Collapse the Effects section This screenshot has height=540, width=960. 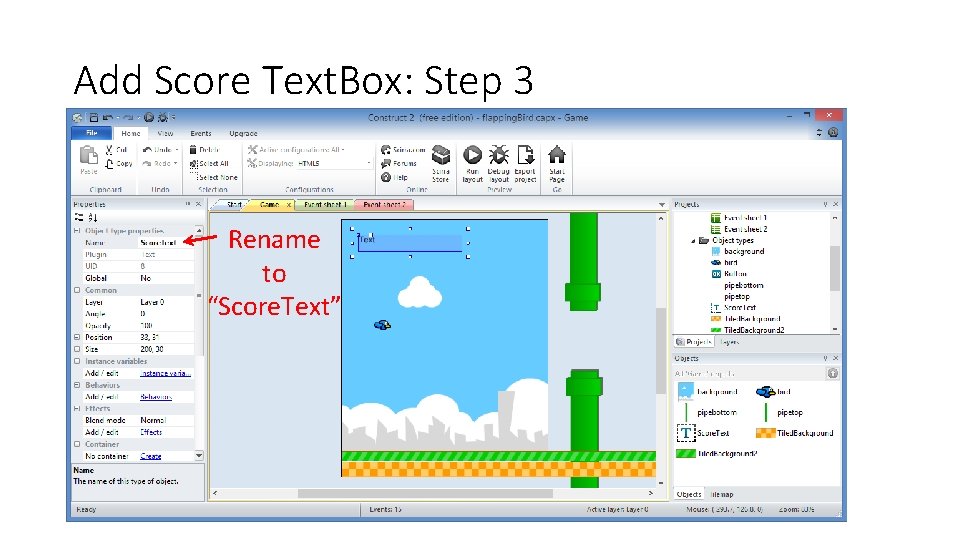coord(77,408)
